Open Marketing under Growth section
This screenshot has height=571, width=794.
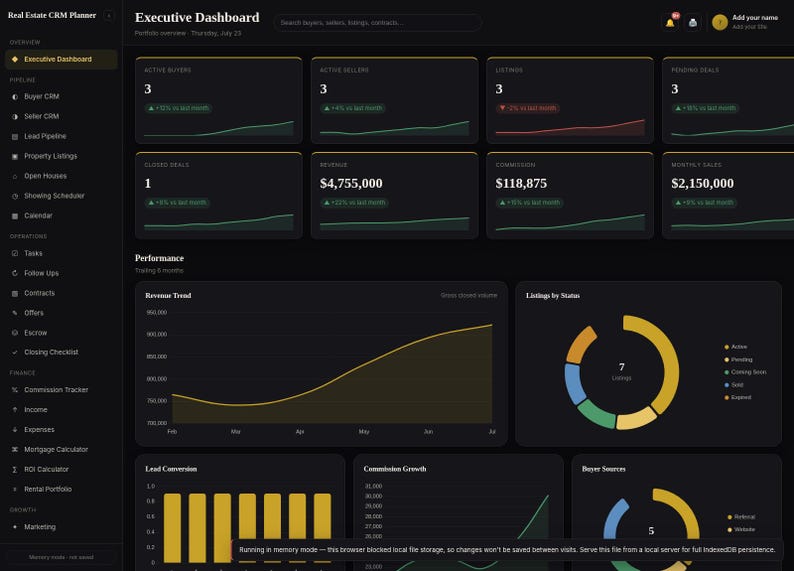point(61,527)
